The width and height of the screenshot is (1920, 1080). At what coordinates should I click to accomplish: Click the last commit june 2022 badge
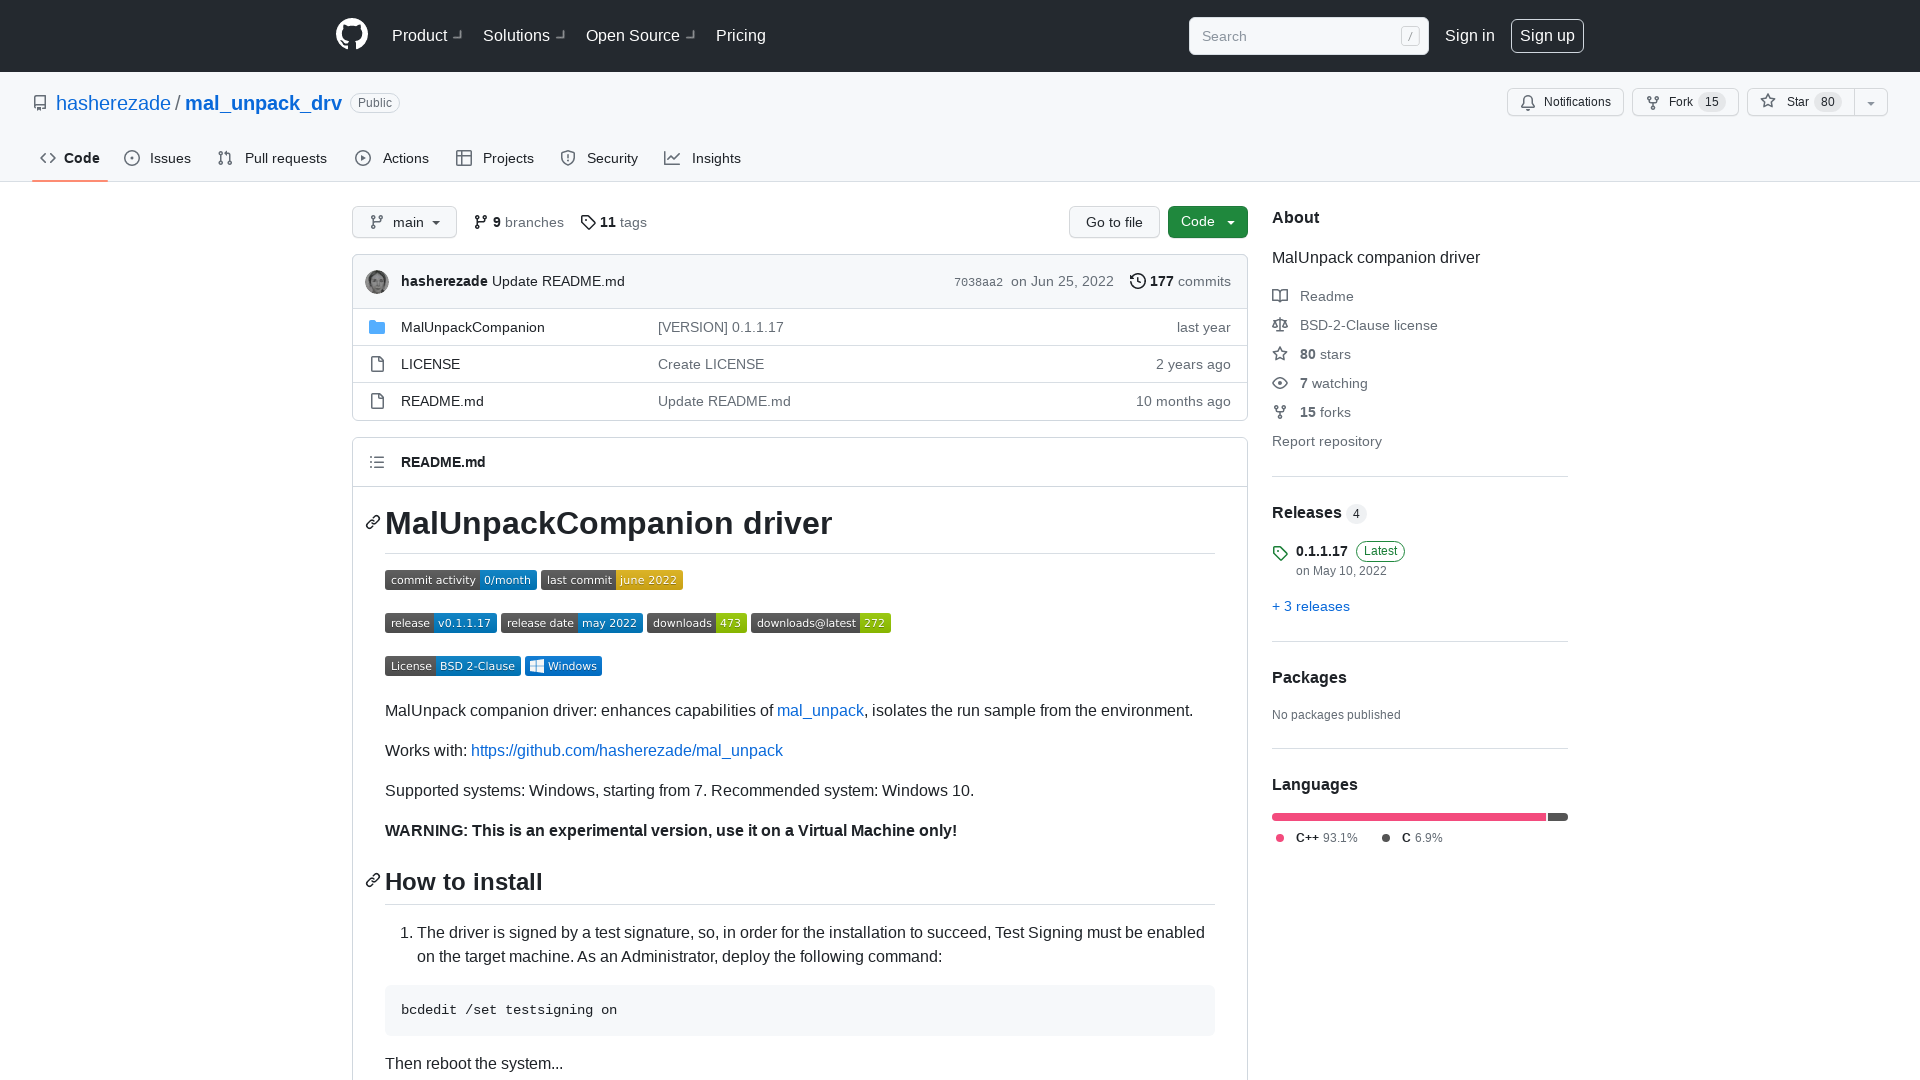click(612, 580)
